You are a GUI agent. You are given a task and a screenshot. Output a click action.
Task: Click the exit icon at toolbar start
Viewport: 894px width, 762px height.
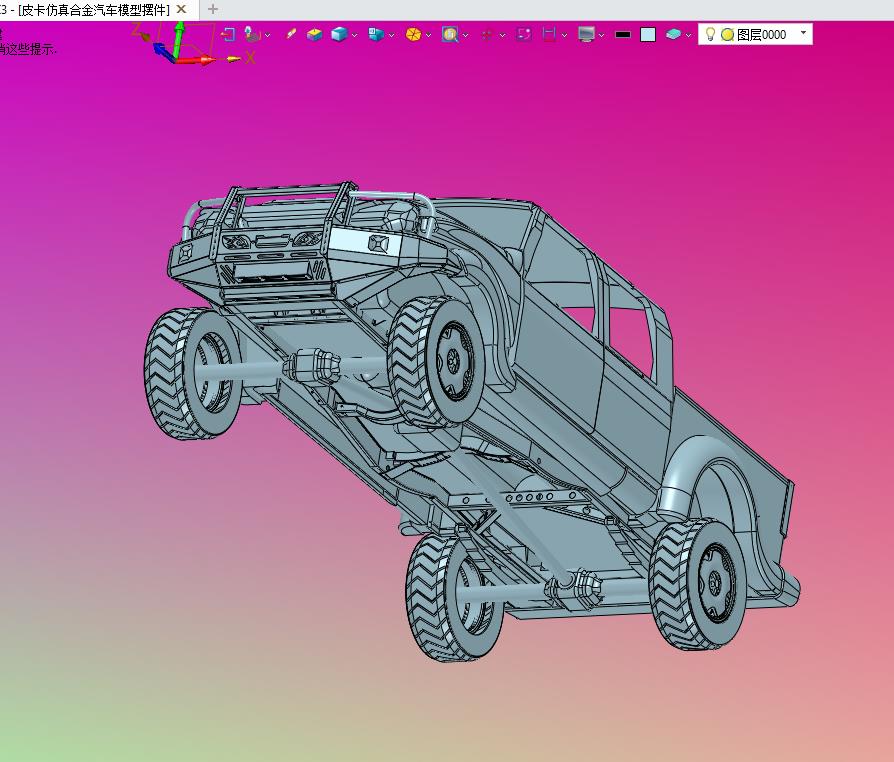[x=228, y=35]
